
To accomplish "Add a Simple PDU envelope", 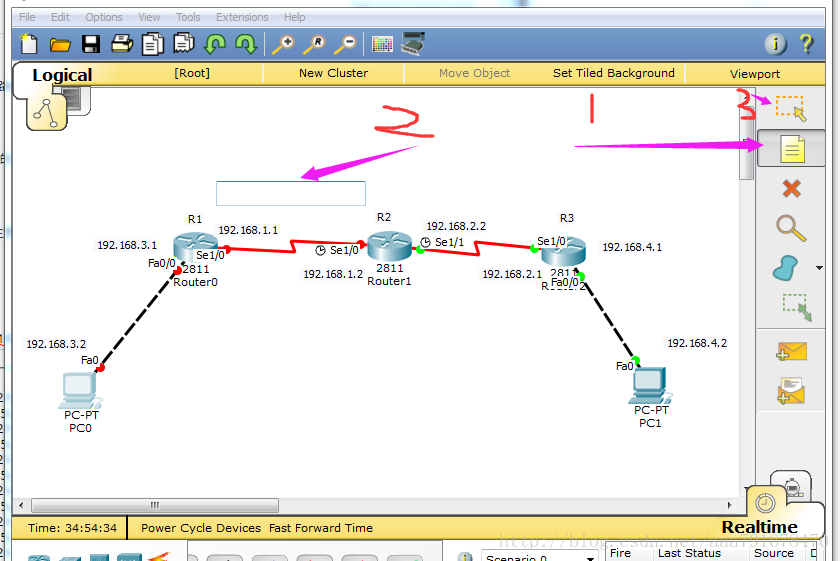I will pos(791,351).
